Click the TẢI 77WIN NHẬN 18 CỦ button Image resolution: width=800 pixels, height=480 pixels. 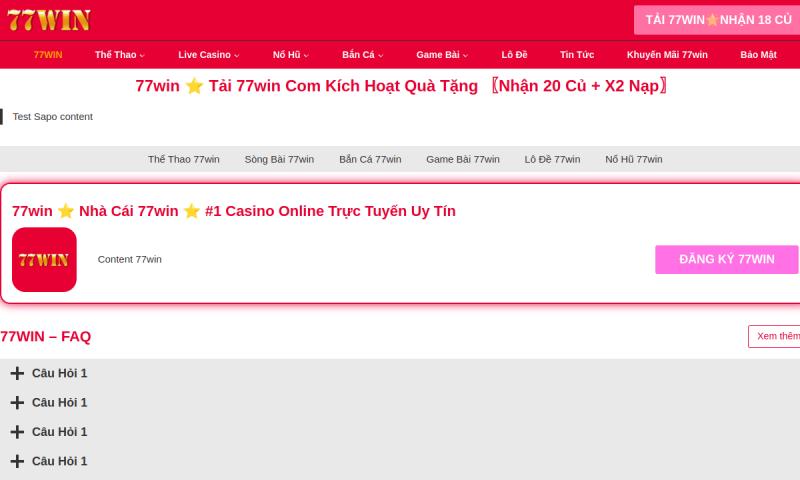point(717,20)
